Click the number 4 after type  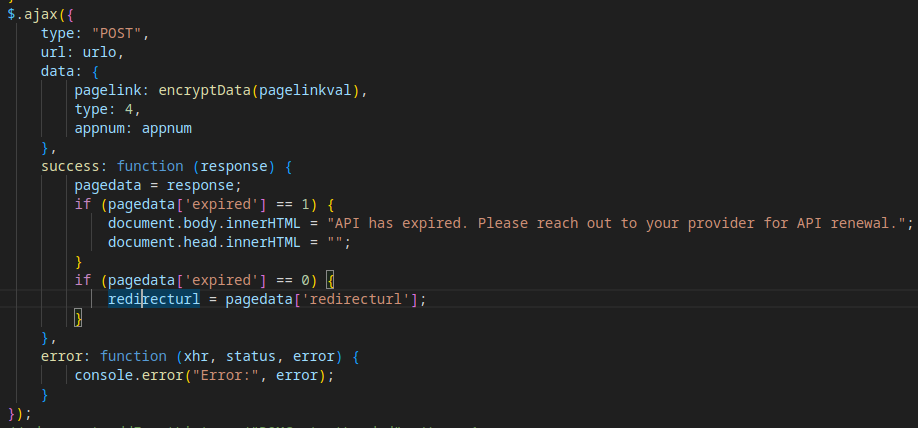coord(128,109)
